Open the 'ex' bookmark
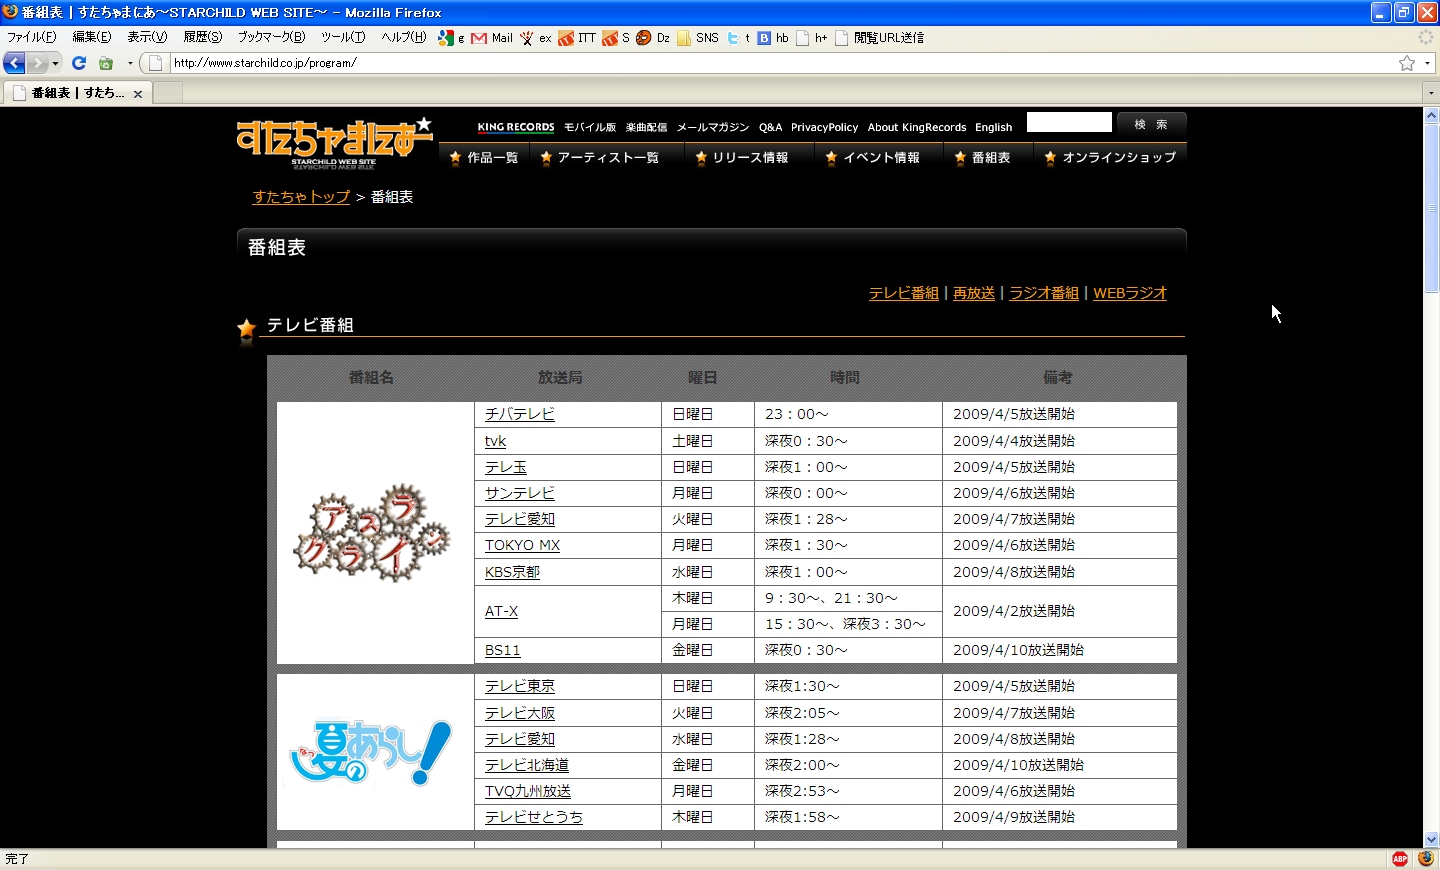 [x=536, y=38]
